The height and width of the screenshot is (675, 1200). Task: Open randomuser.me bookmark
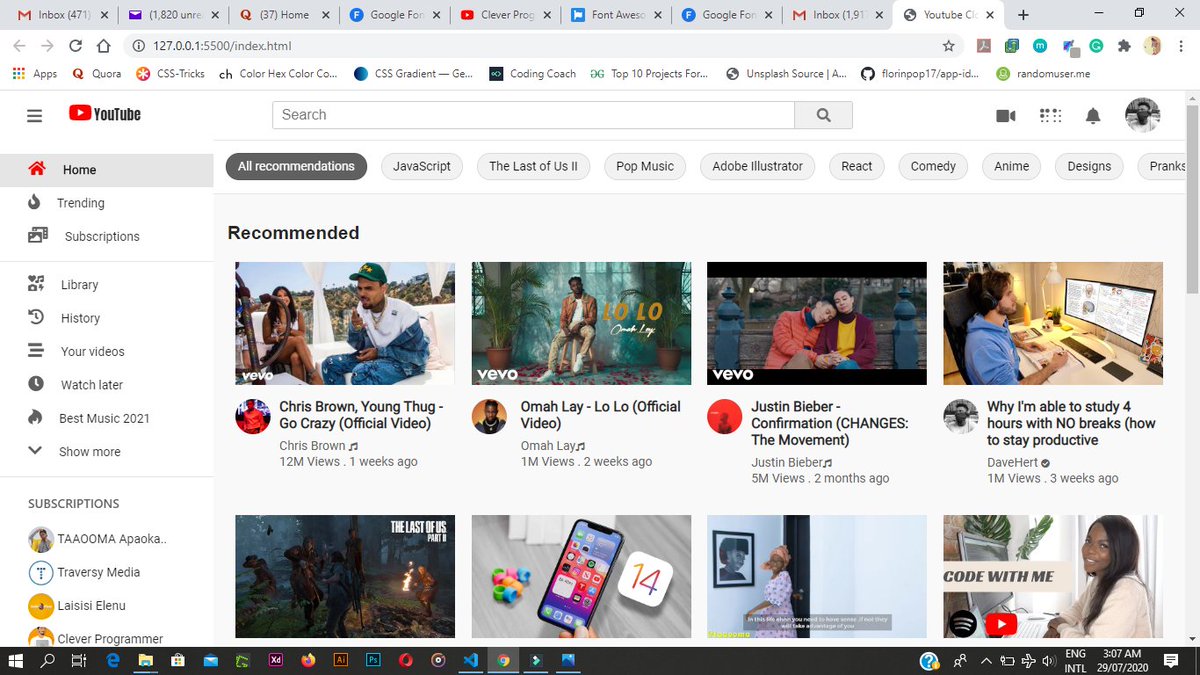pos(1043,74)
